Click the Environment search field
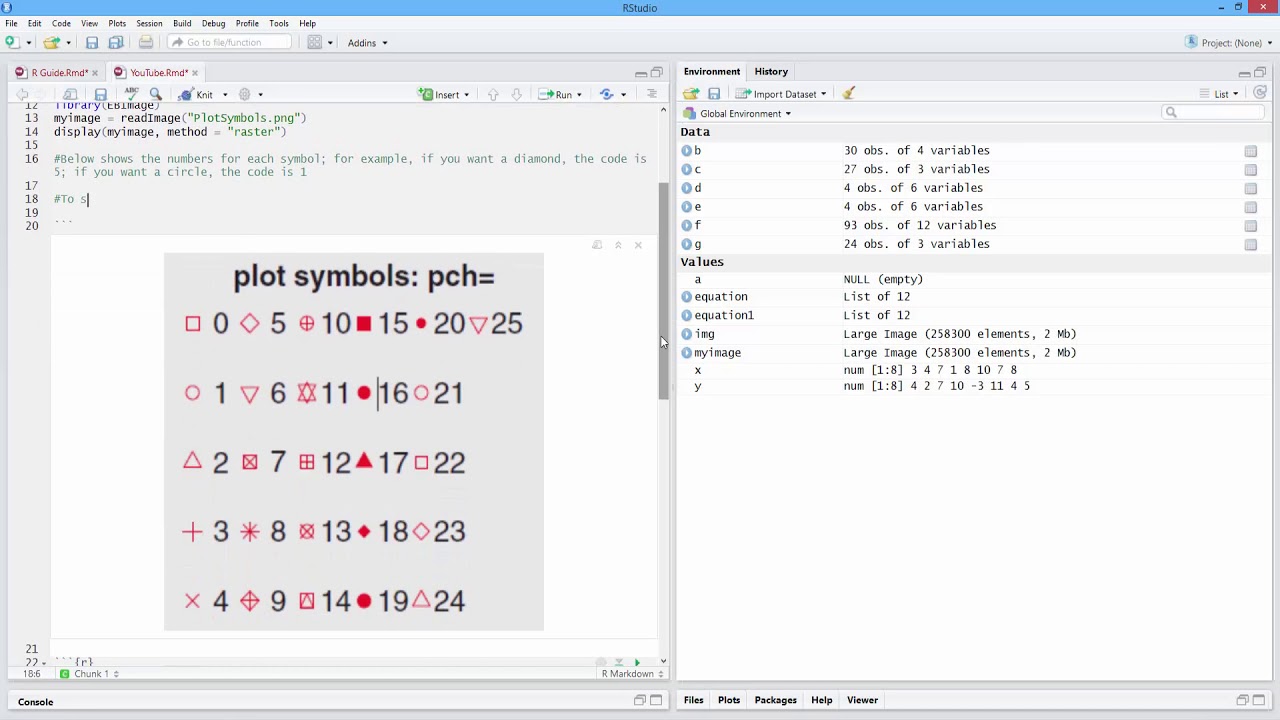The image size is (1280, 720). pos(1212,112)
